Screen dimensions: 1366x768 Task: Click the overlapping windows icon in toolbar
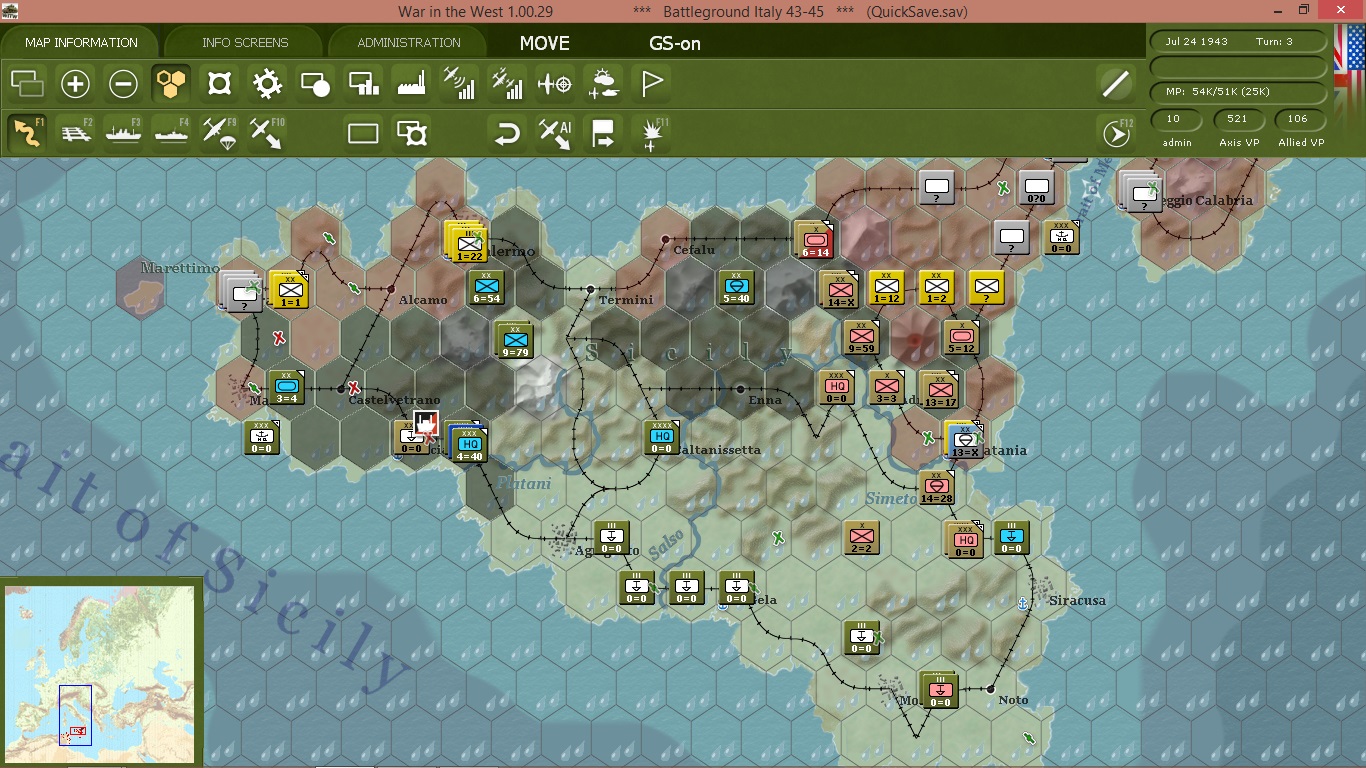(x=27, y=84)
